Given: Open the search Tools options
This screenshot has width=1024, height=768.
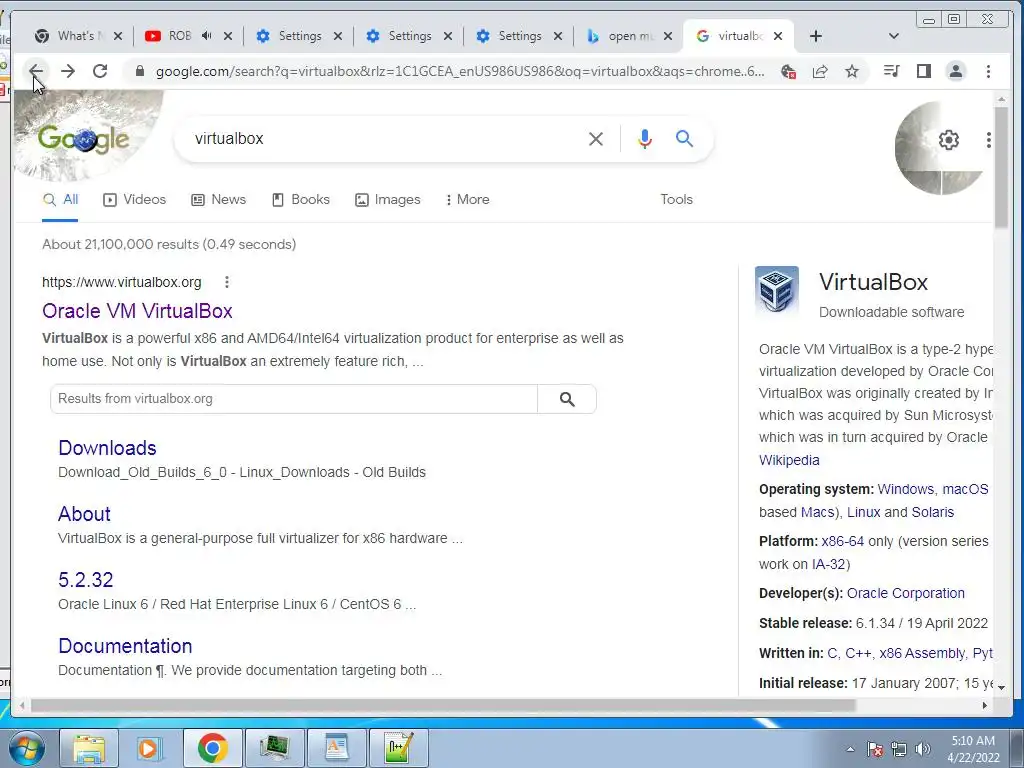Looking at the screenshot, I should pyautogui.click(x=676, y=200).
